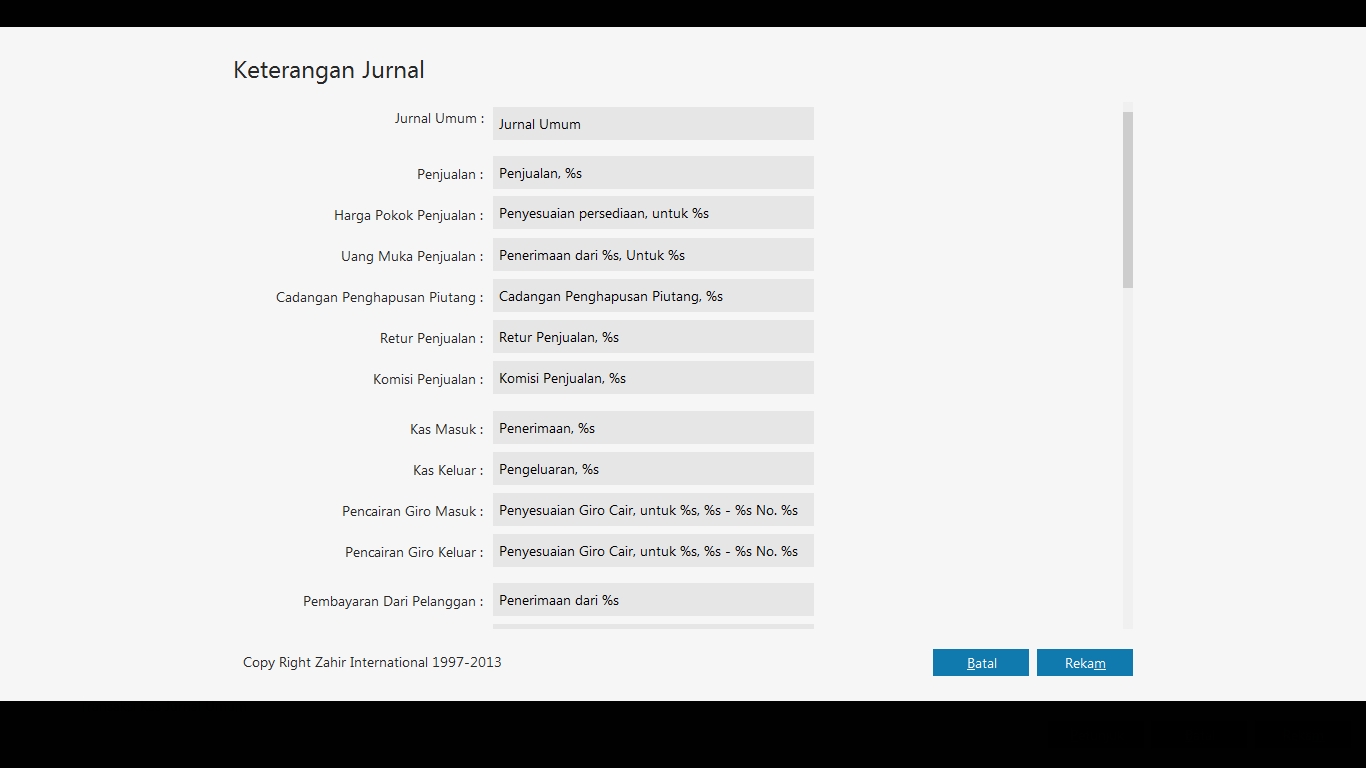Viewport: 1366px width, 768px height.
Task: Click the scrollbar track below the thumb
Action: 1128,460
